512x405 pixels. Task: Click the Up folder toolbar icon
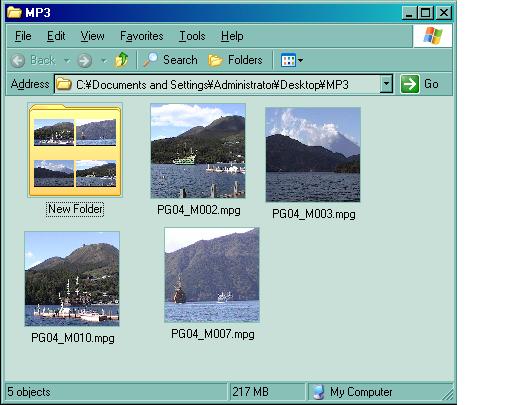[121, 60]
